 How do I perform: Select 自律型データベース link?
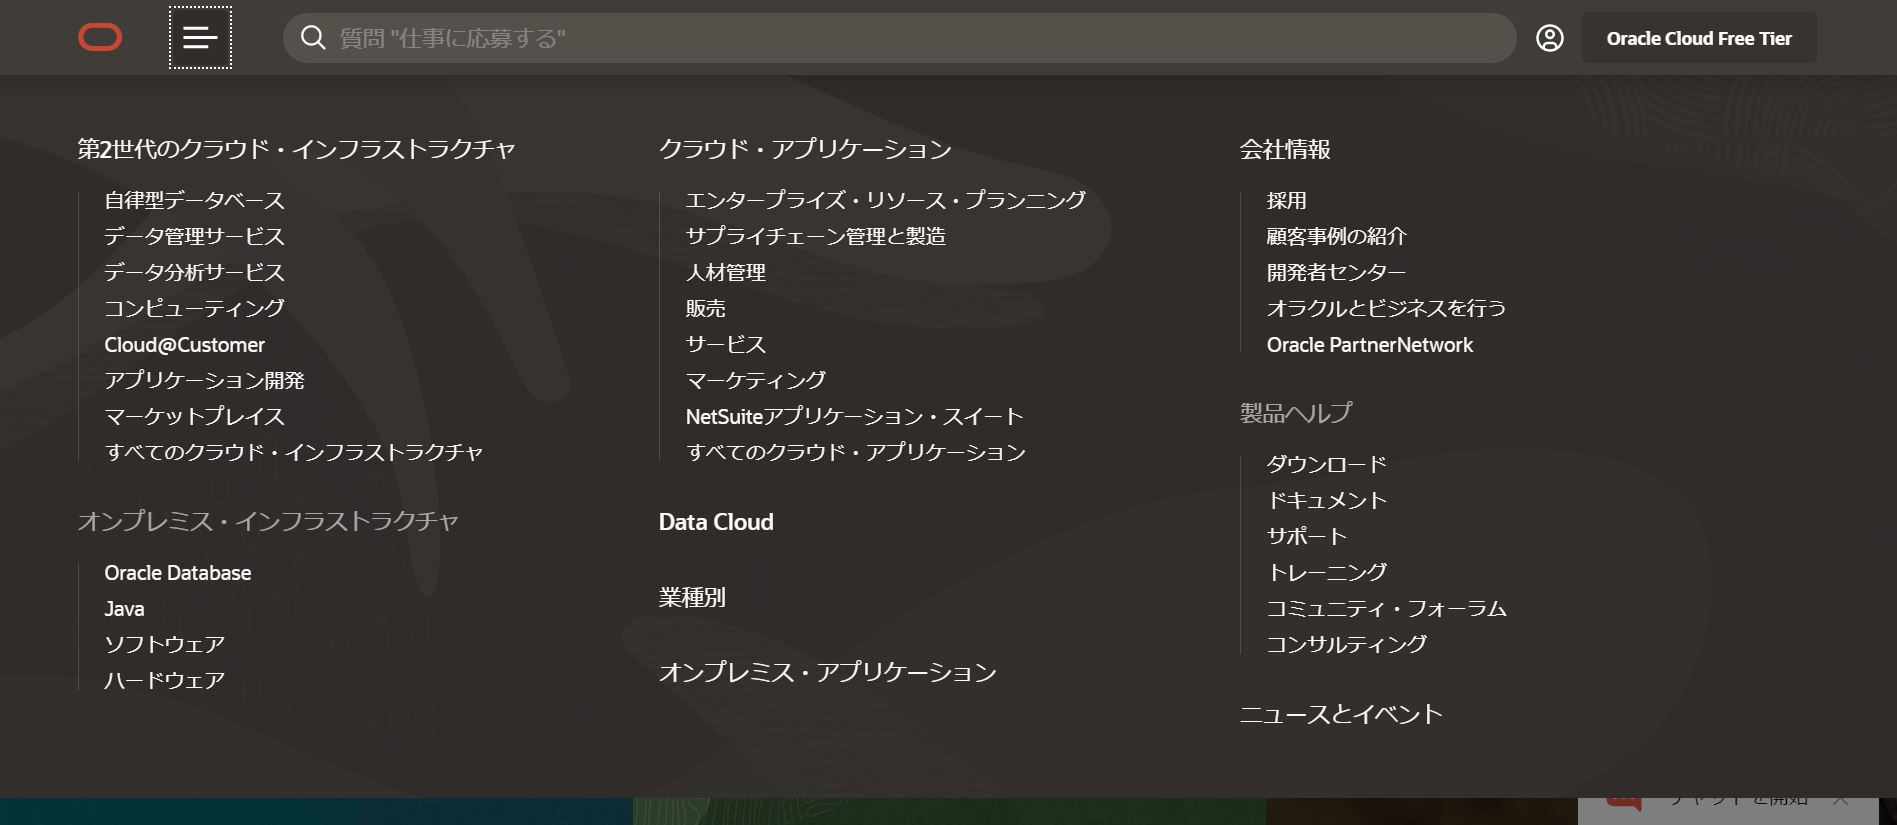194,200
